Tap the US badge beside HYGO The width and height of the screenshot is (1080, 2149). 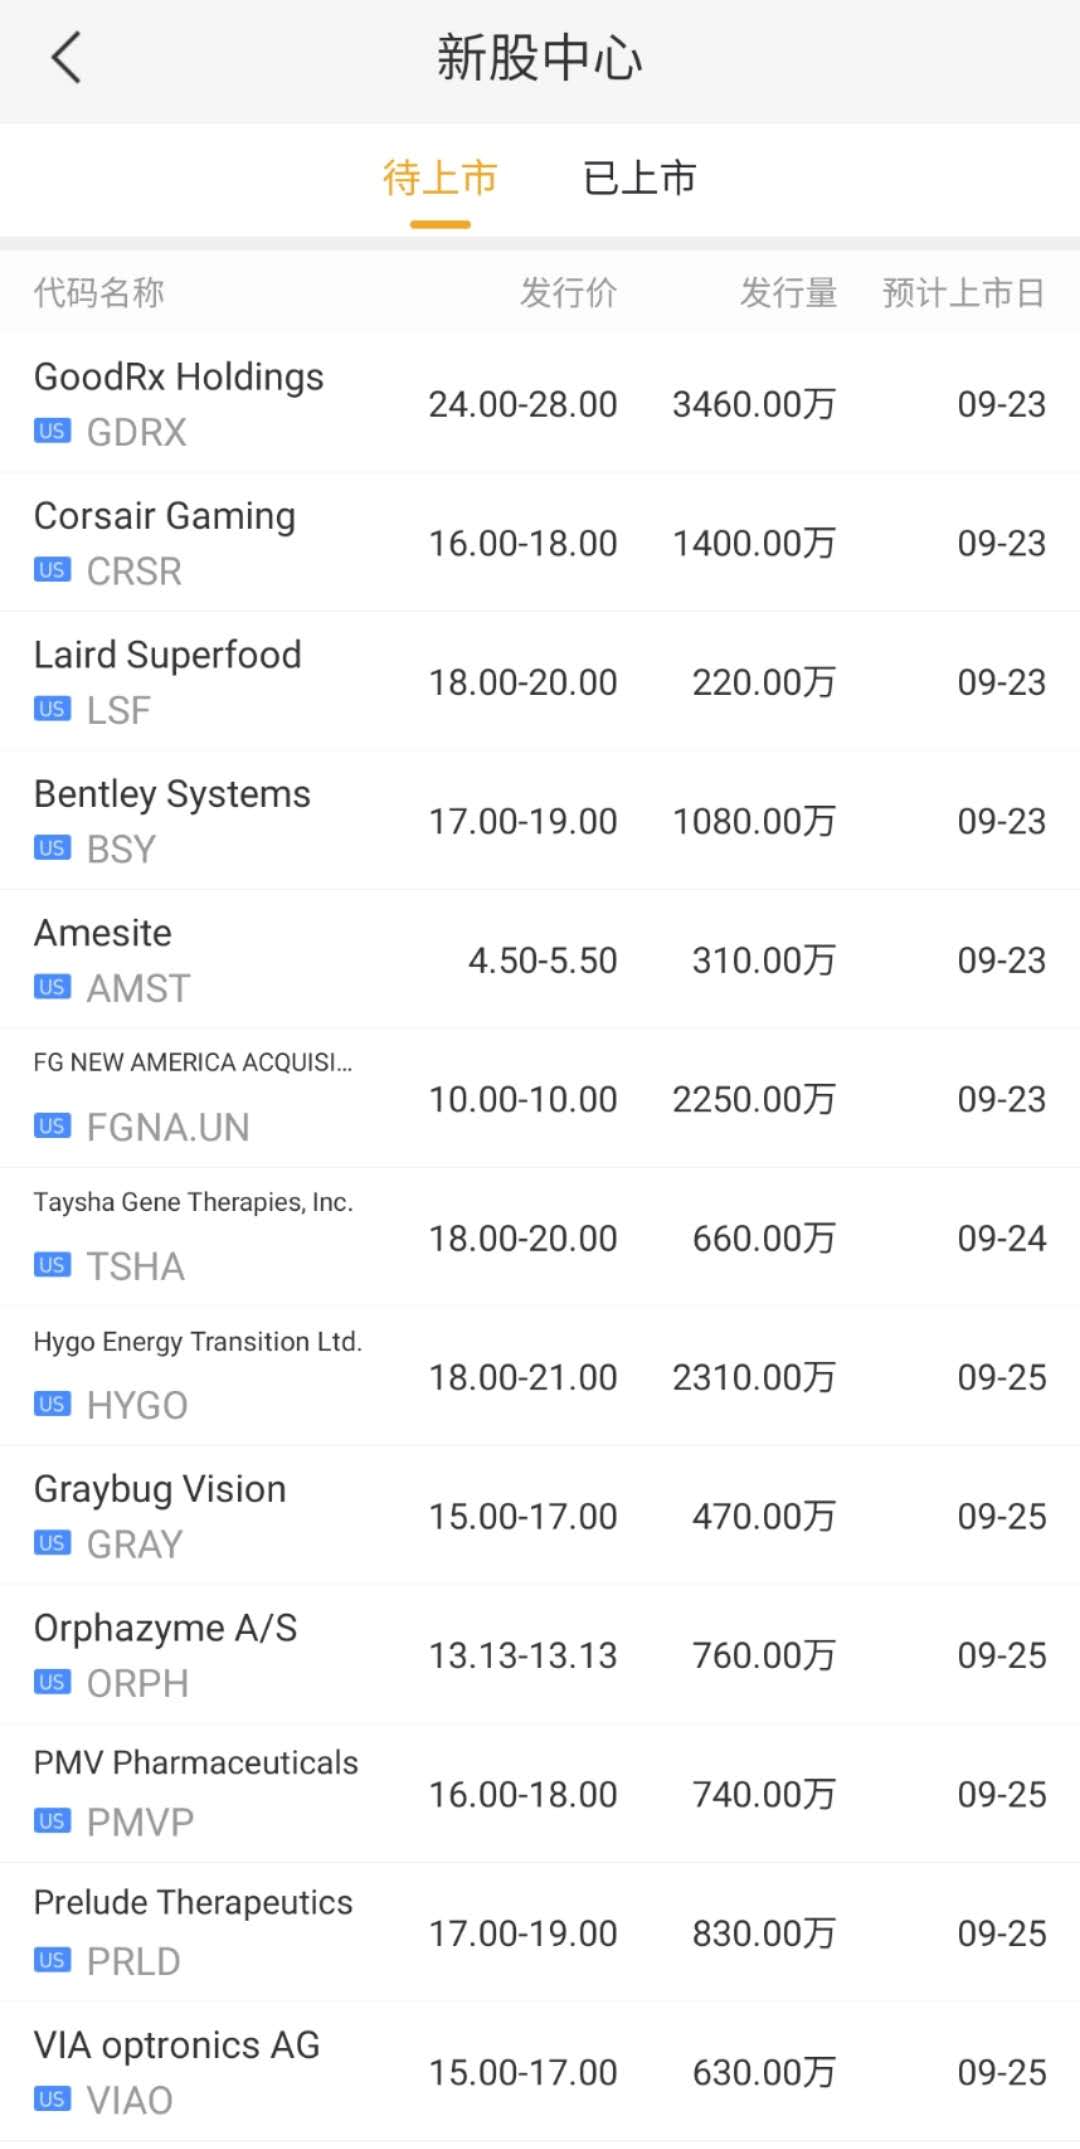coord(52,1404)
